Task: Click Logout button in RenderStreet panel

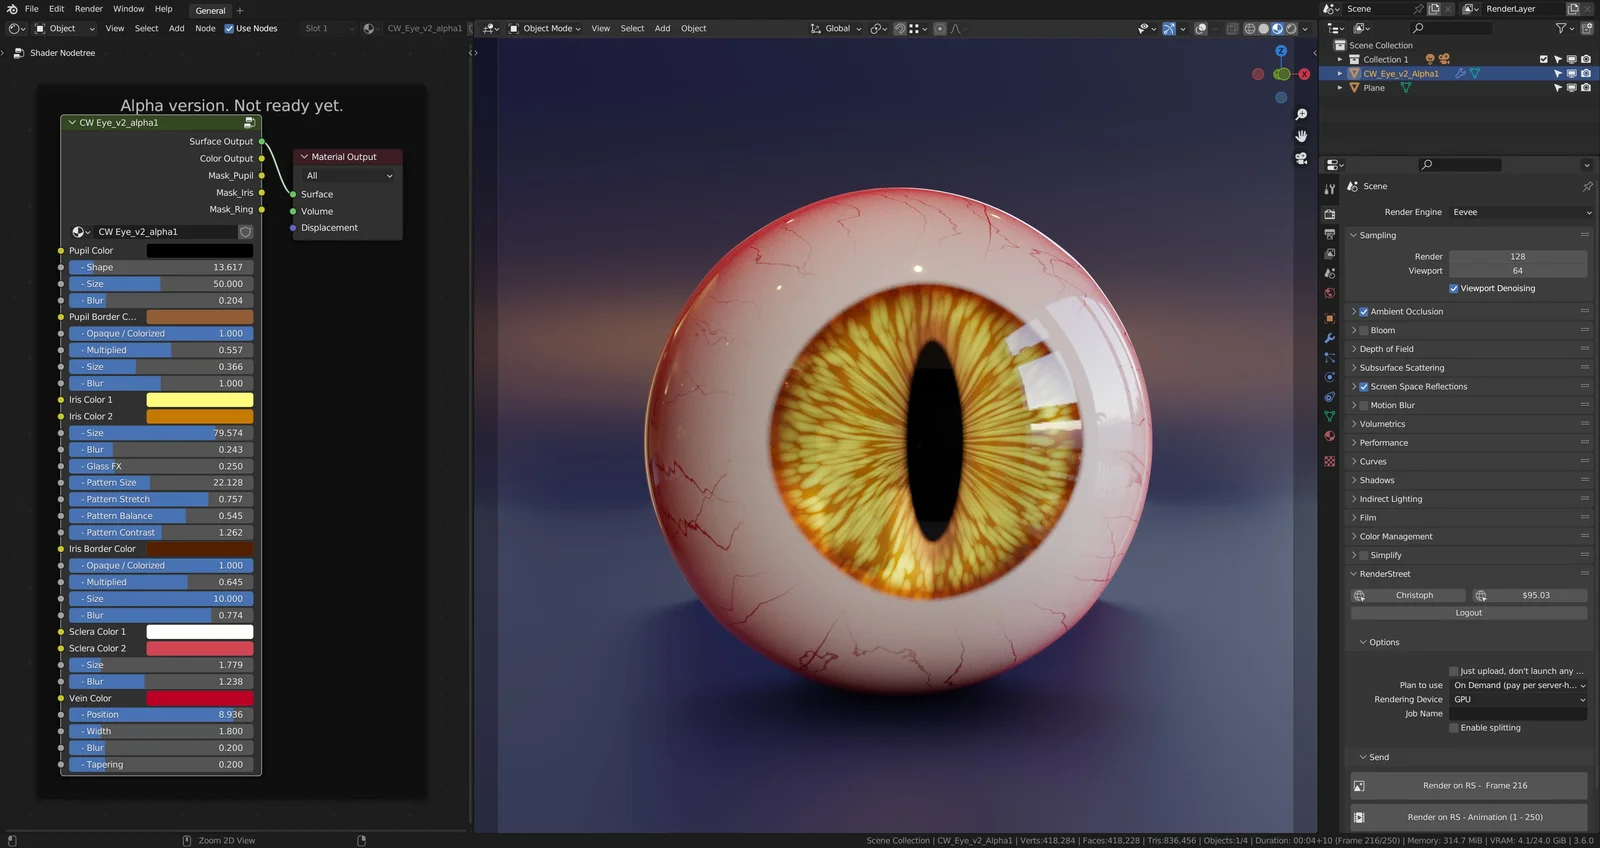Action: click(1469, 613)
